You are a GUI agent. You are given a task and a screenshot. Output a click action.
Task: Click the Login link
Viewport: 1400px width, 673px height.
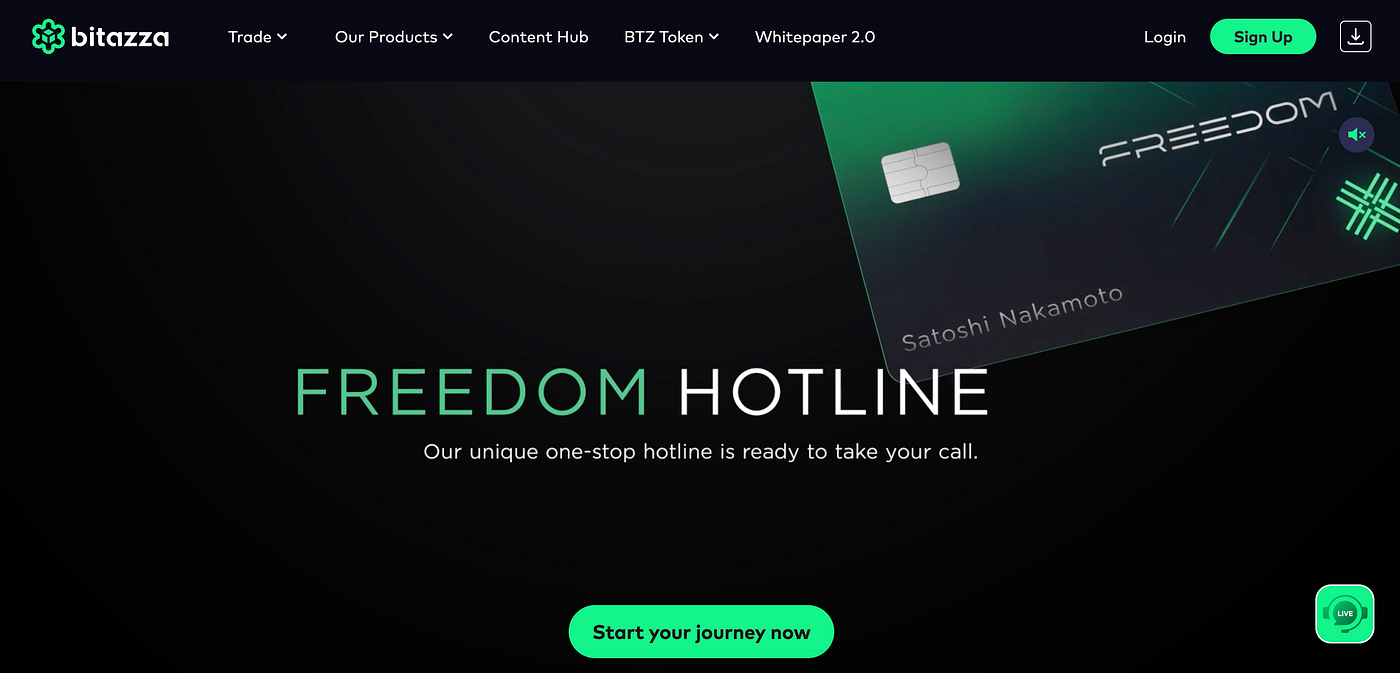pyautogui.click(x=1165, y=37)
